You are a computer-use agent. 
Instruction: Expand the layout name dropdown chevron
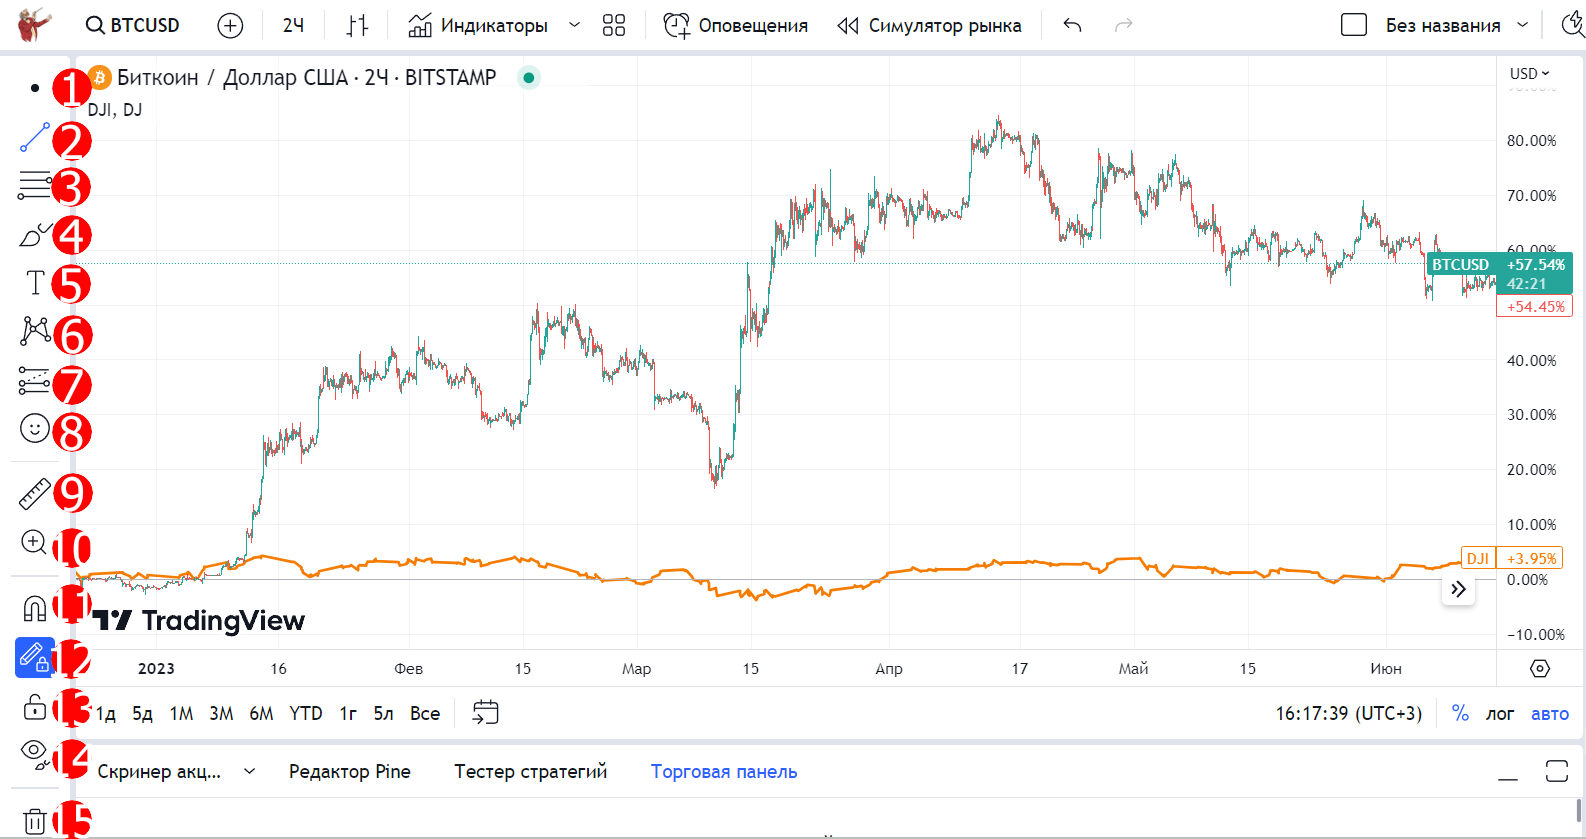tap(1523, 25)
